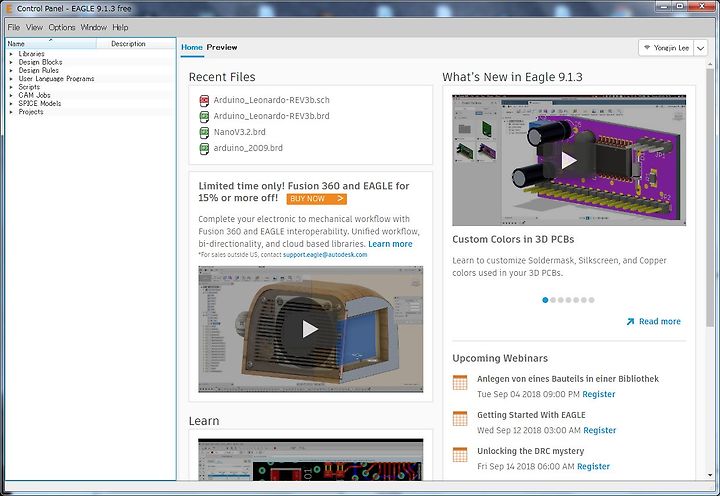Switch to the Preview tab
Image resolution: width=720 pixels, height=496 pixels.
(x=222, y=47)
